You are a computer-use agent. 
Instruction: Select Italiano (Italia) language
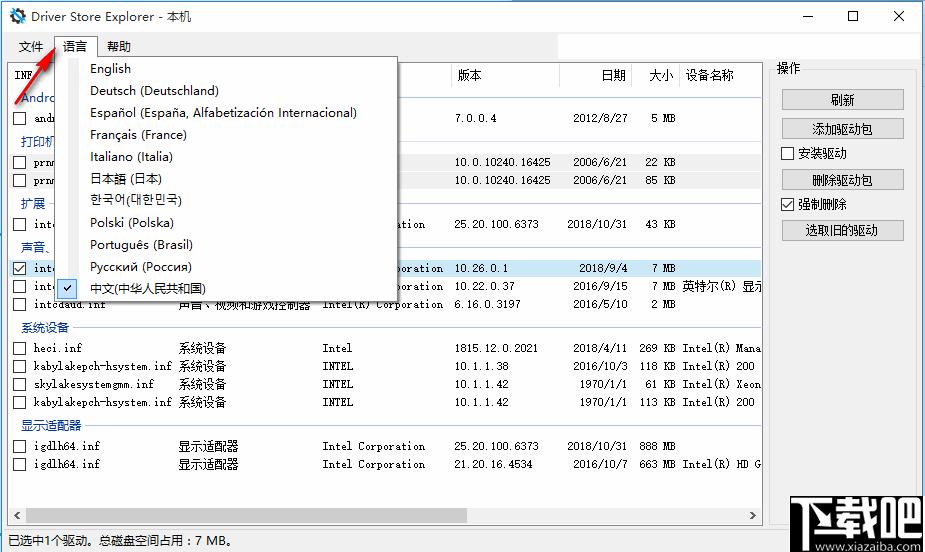point(131,156)
